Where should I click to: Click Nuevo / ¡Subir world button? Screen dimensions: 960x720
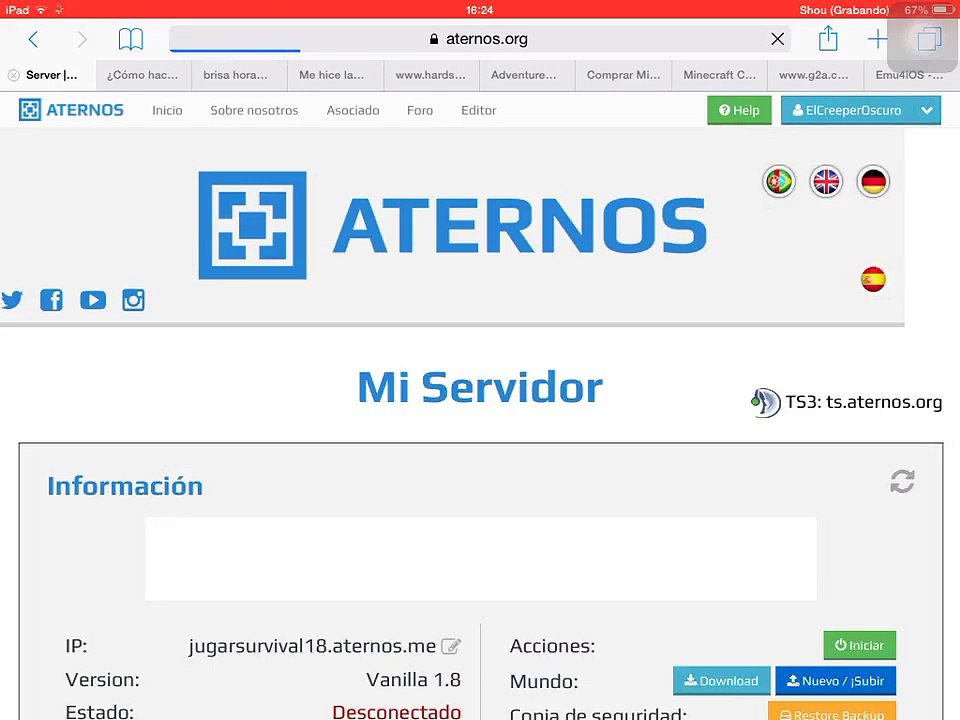(835, 681)
